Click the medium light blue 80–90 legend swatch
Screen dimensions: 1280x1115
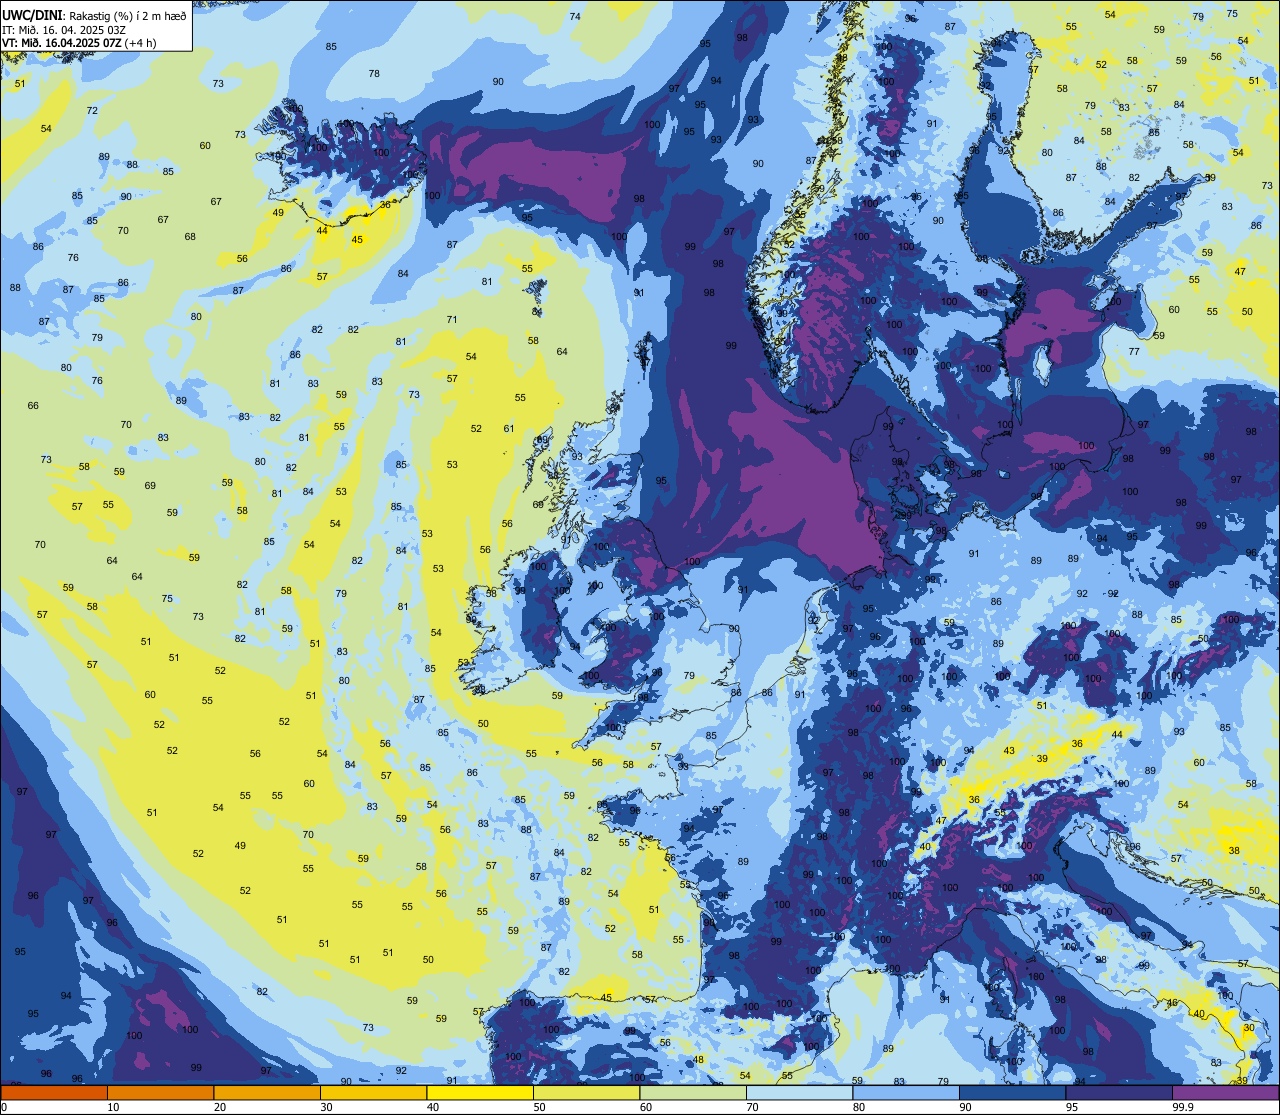tap(906, 1092)
